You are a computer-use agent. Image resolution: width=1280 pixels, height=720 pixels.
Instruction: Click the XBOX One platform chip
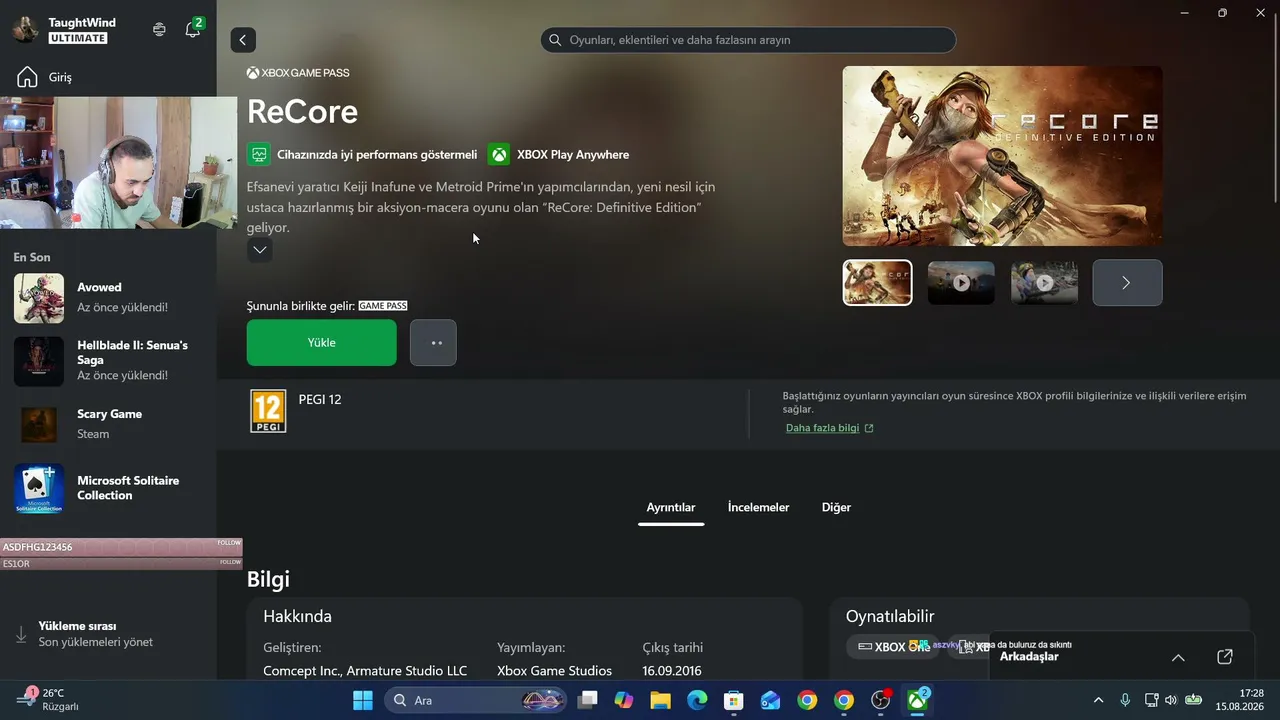tap(893, 647)
